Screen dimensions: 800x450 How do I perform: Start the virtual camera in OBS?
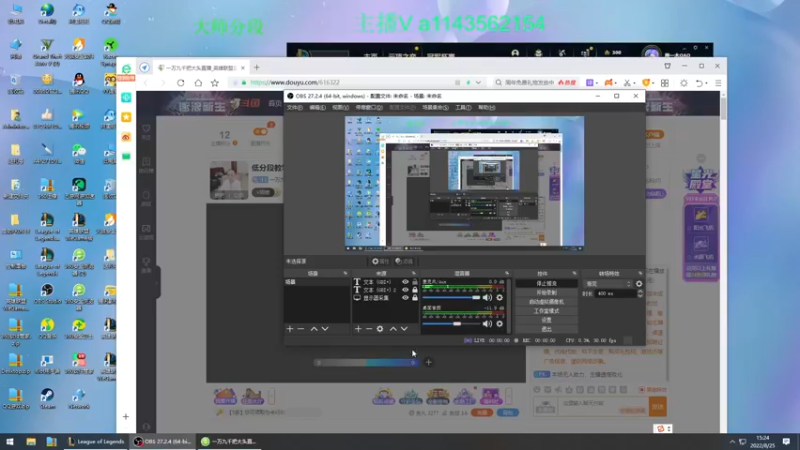click(x=546, y=302)
